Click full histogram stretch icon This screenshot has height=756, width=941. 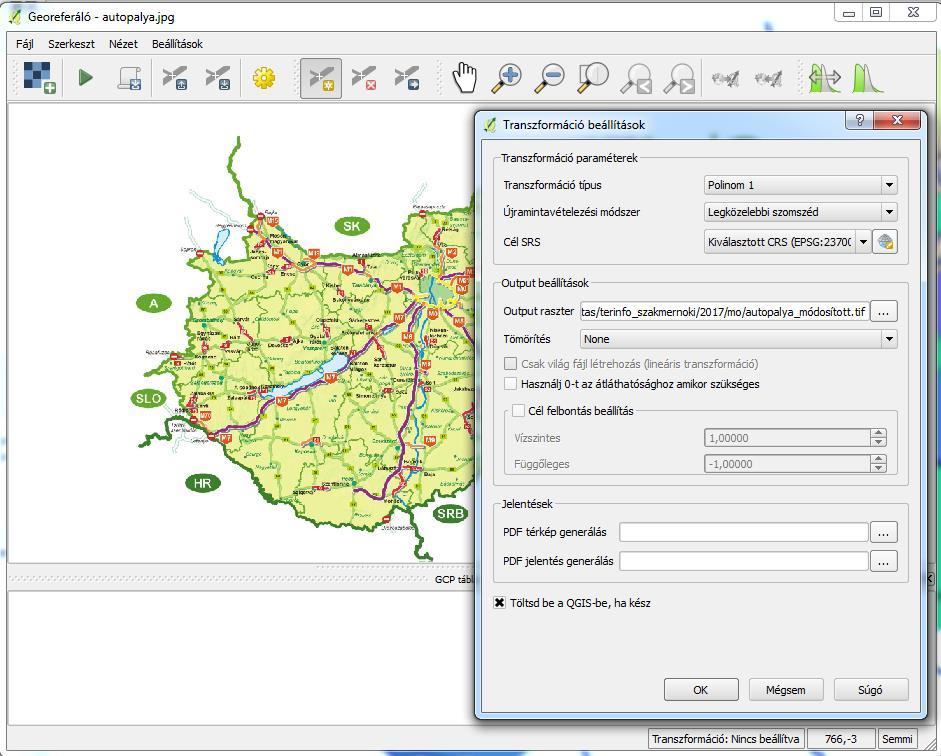(x=825, y=78)
